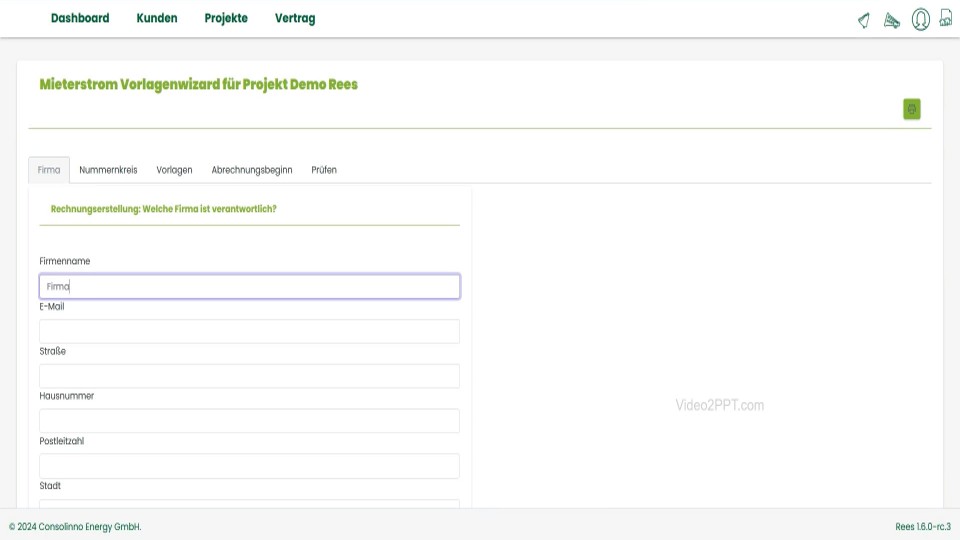Click the green print button
960x540 pixels.
tap(912, 109)
